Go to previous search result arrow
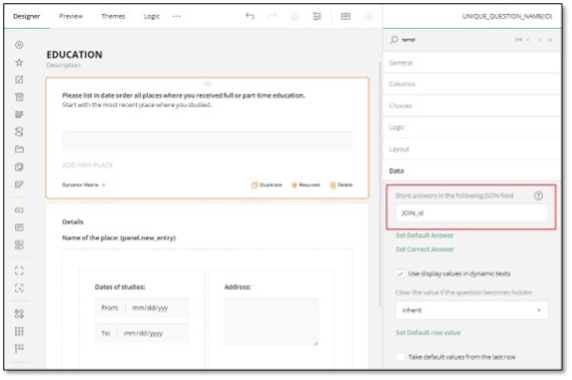The width and height of the screenshot is (572, 380). pyautogui.click(x=528, y=39)
